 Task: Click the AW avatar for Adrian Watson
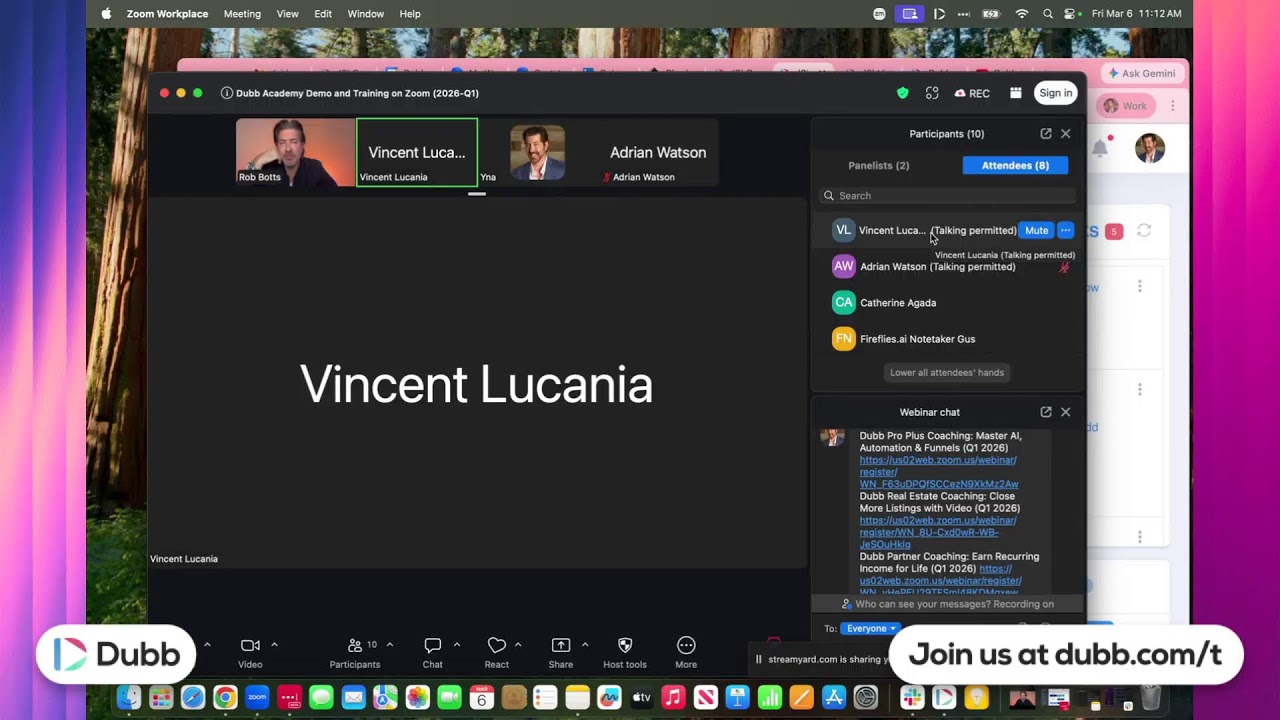tap(844, 266)
